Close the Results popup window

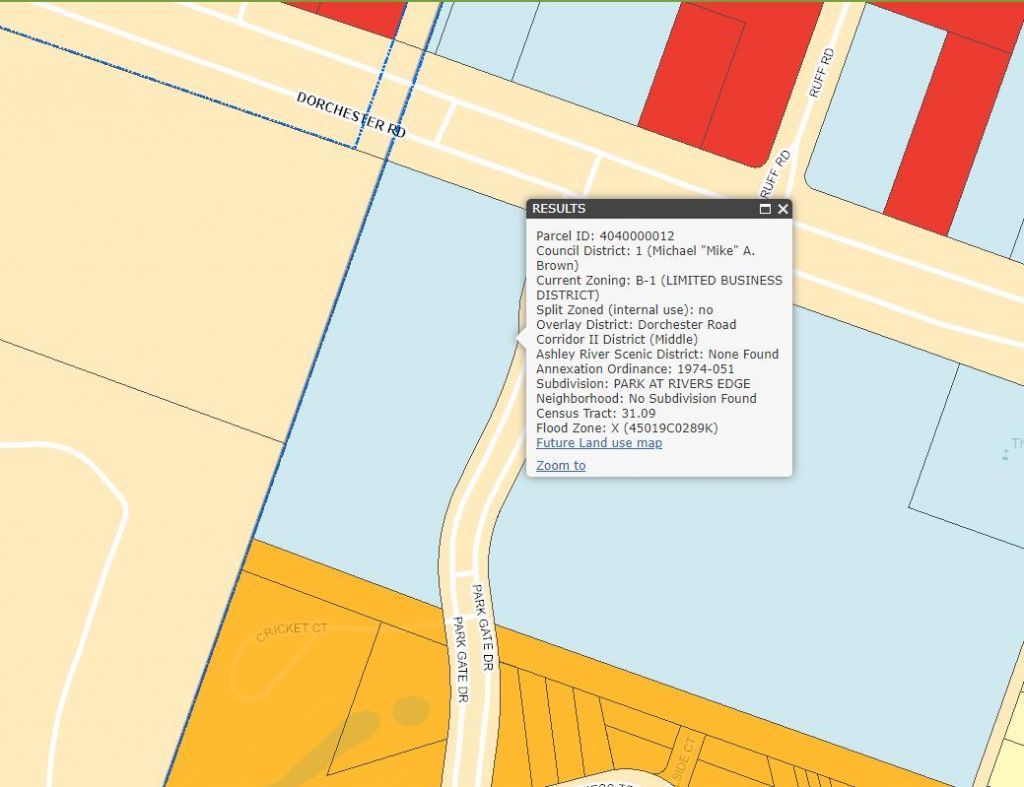[x=783, y=209]
